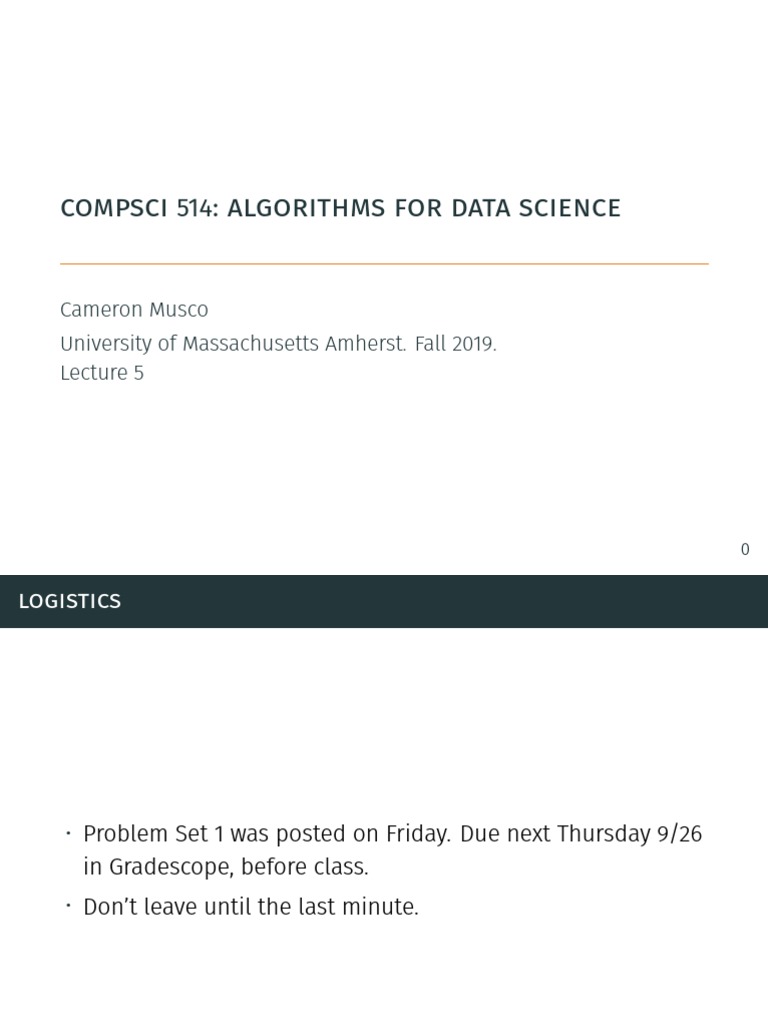
Task: Click the orange divider line under title
Action: tap(384, 264)
